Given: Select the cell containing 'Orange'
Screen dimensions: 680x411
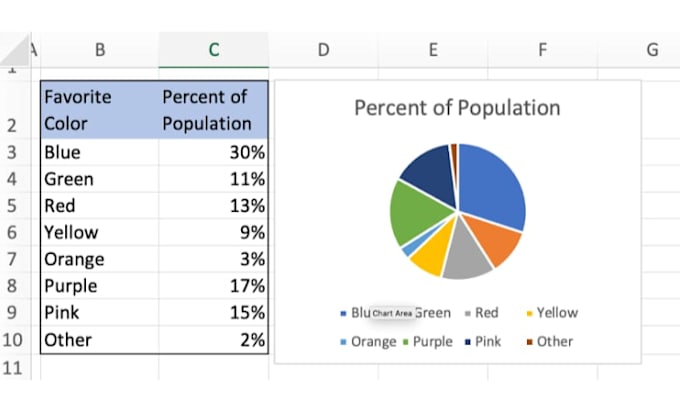Looking at the screenshot, I should 100,259.
